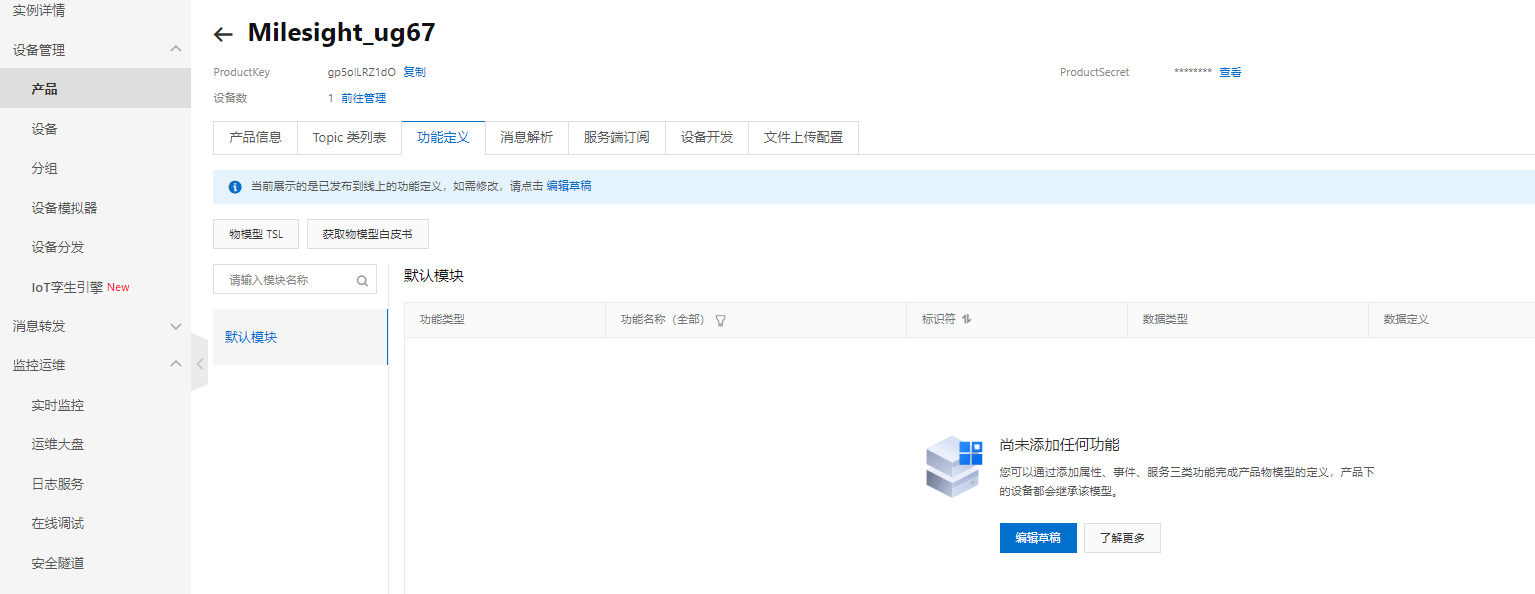Screen dimensions: 1535x594
Task: Click the ProductKey value gp5oILRZ1dO
Action: tap(362, 72)
